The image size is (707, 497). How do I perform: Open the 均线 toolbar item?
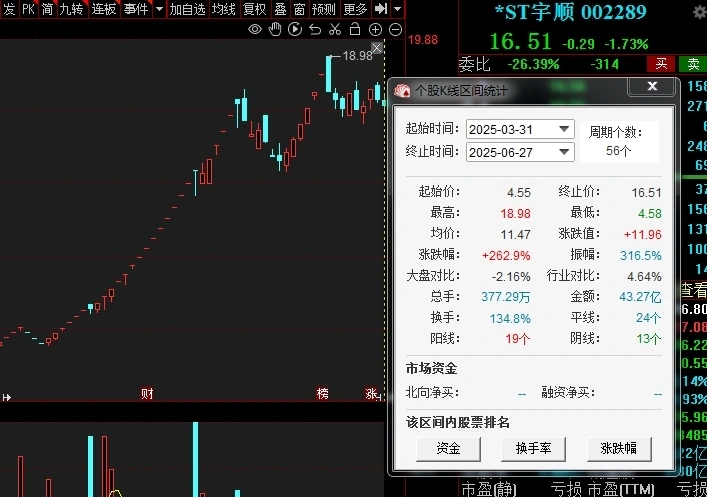(x=224, y=9)
